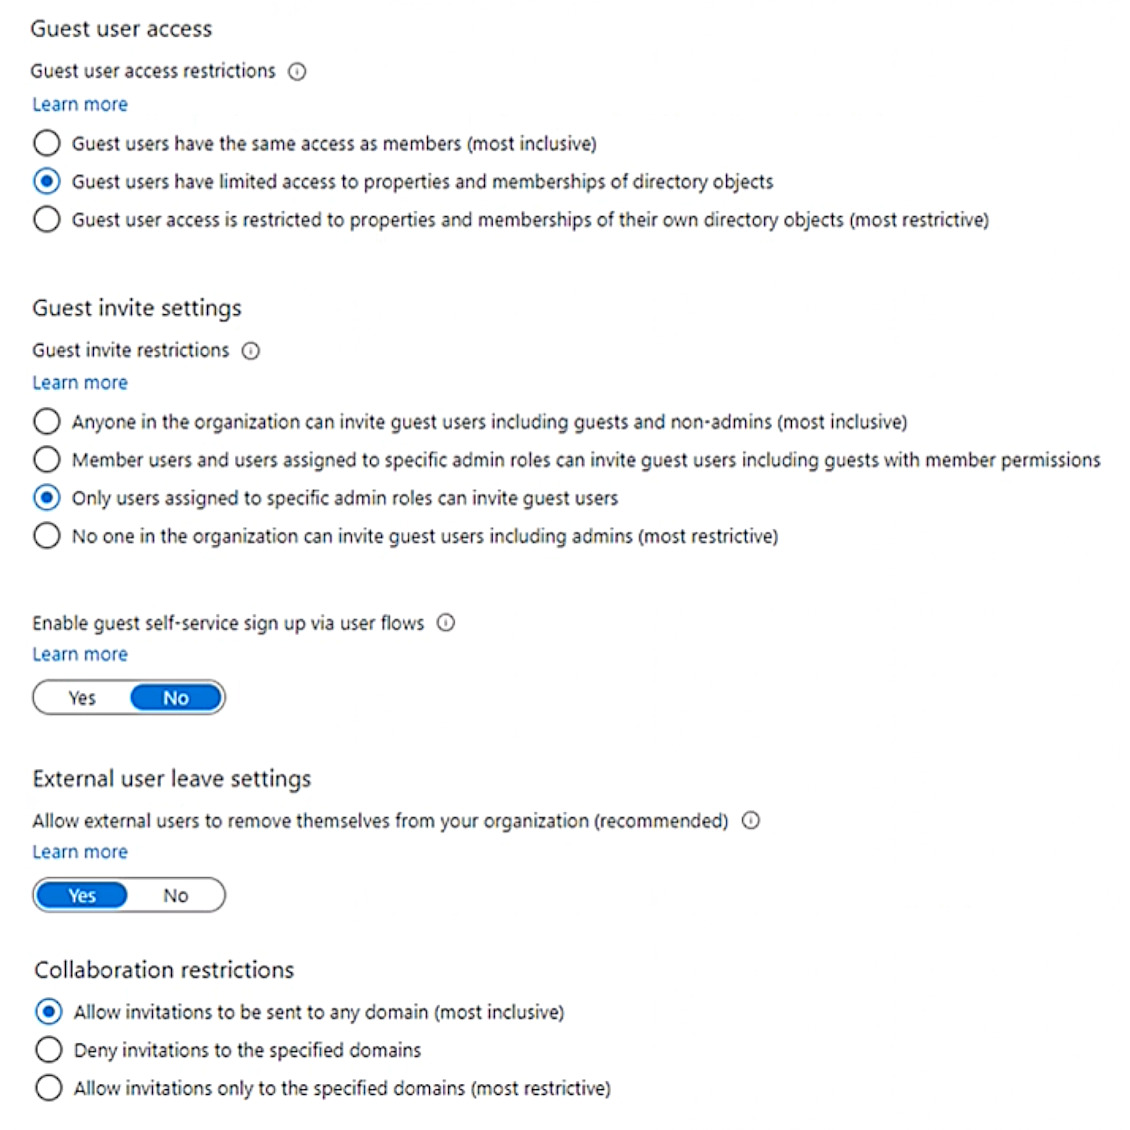Image resolution: width=1130 pixels, height=1130 pixels.
Task: Select No one in the organization can invite
Action: point(47,536)
